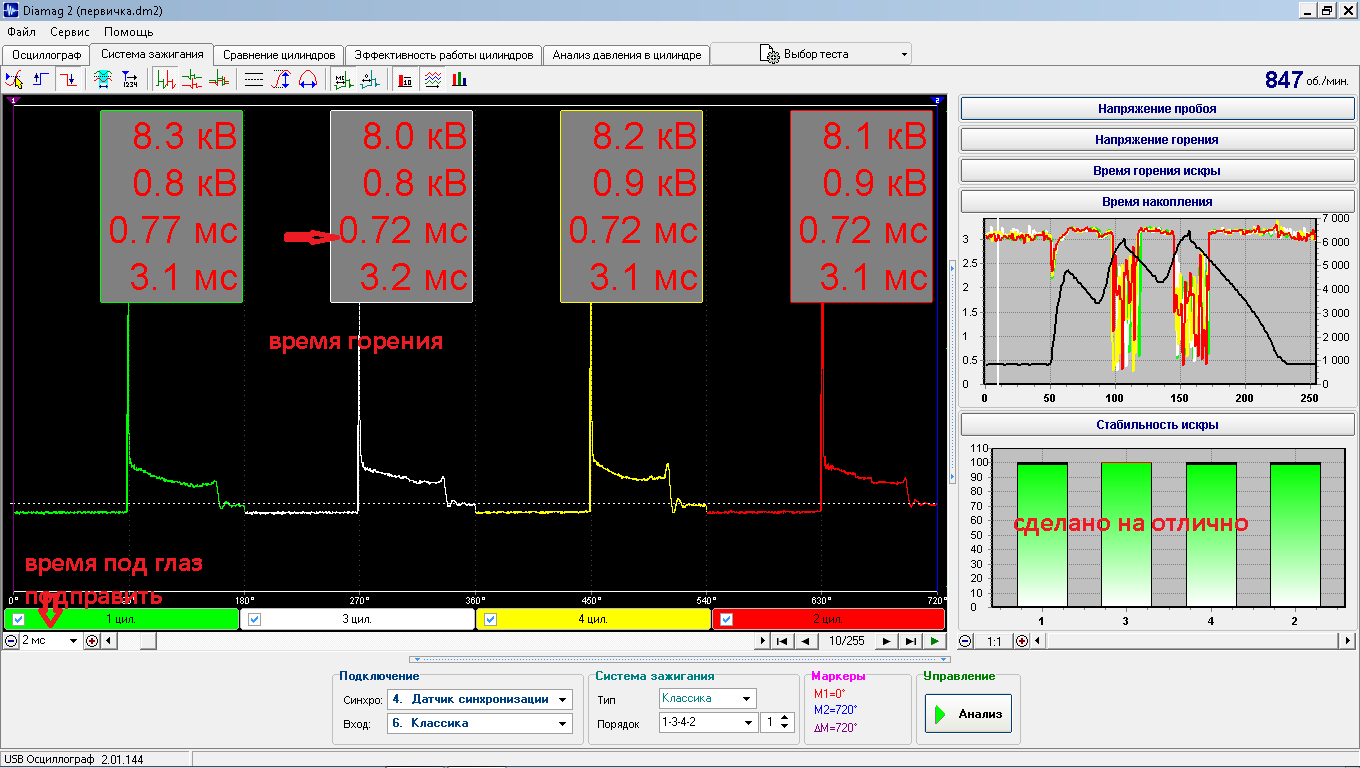Viewport: 1360px width, 768px height.
Task: Switch to the Осциллограф tab
Action: coord(46,55)
